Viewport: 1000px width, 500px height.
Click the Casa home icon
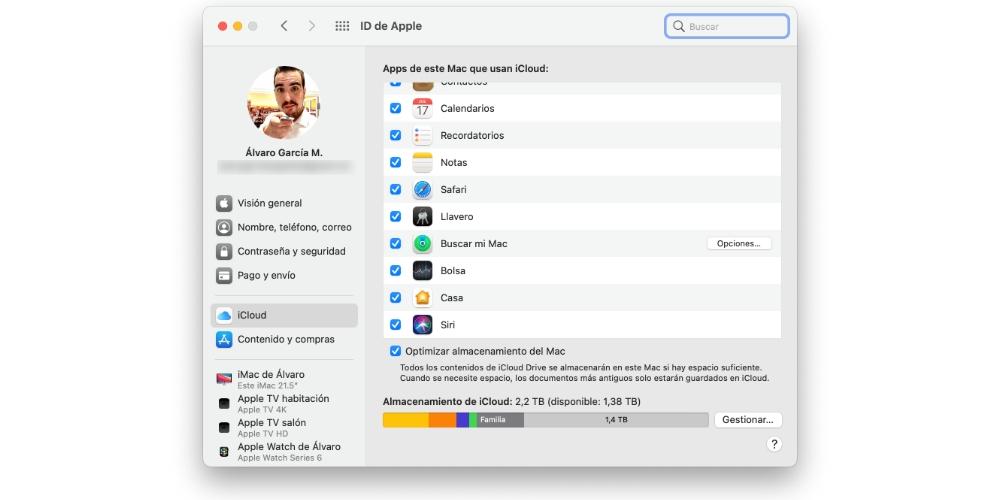tap(422, 298)
